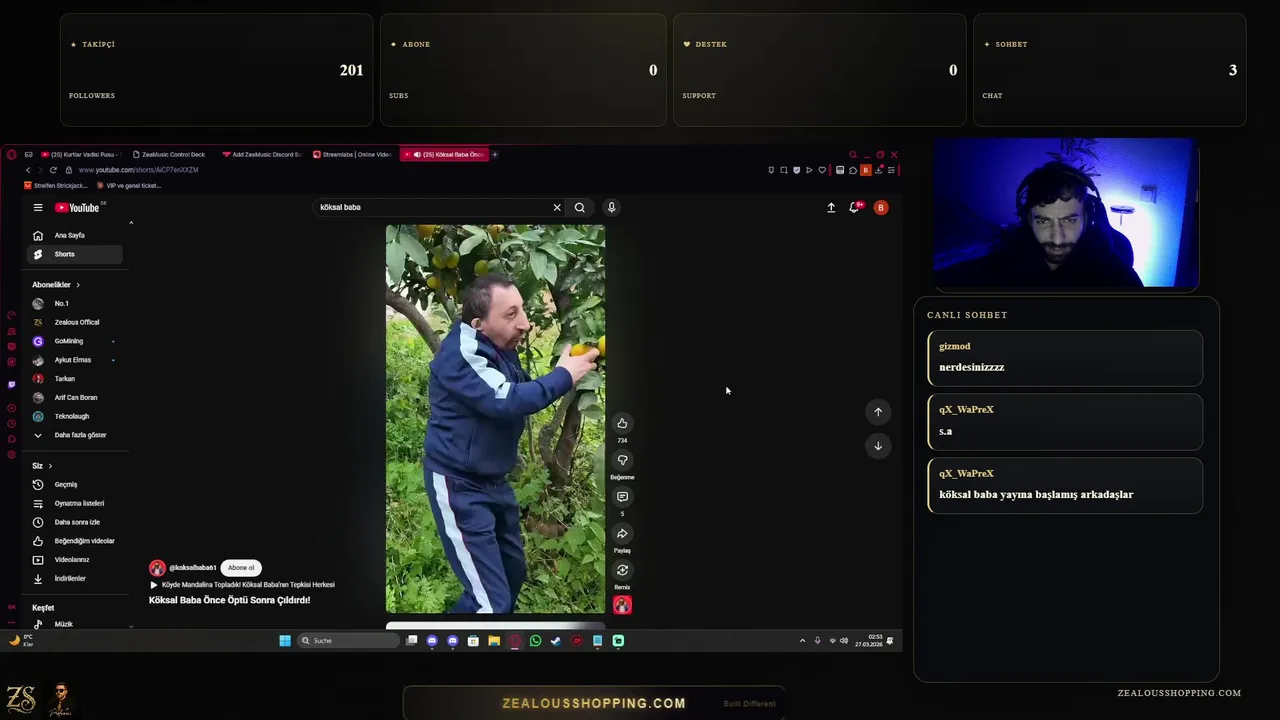
Task: Clear the köksal baba search text
Action: click(x=557, y=207)
